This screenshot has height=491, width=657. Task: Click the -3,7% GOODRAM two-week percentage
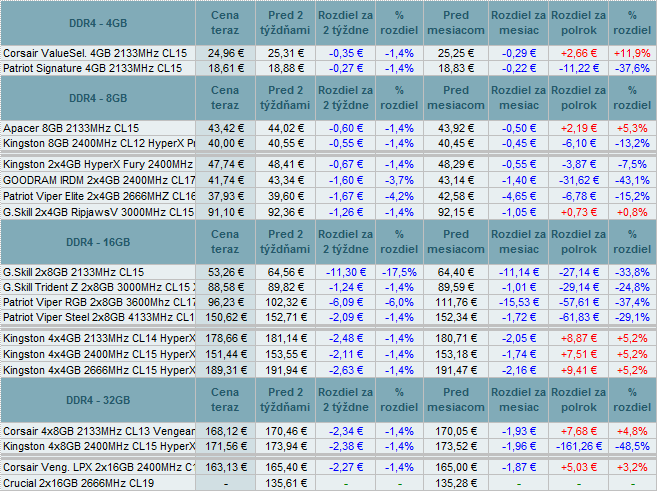click(x=399, y=180)
